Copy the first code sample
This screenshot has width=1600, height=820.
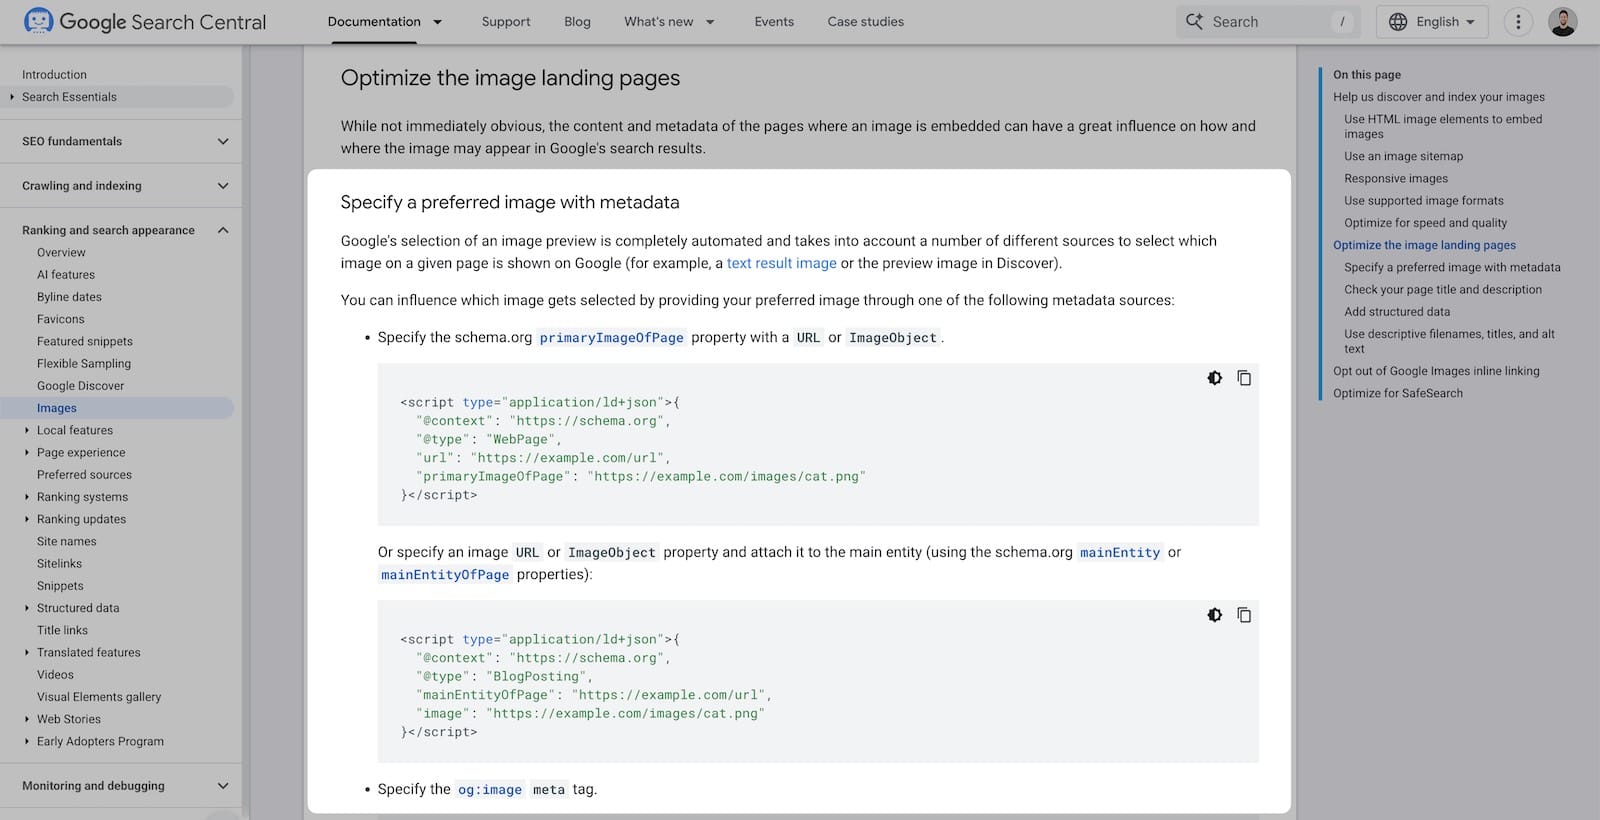point(1244,378)
